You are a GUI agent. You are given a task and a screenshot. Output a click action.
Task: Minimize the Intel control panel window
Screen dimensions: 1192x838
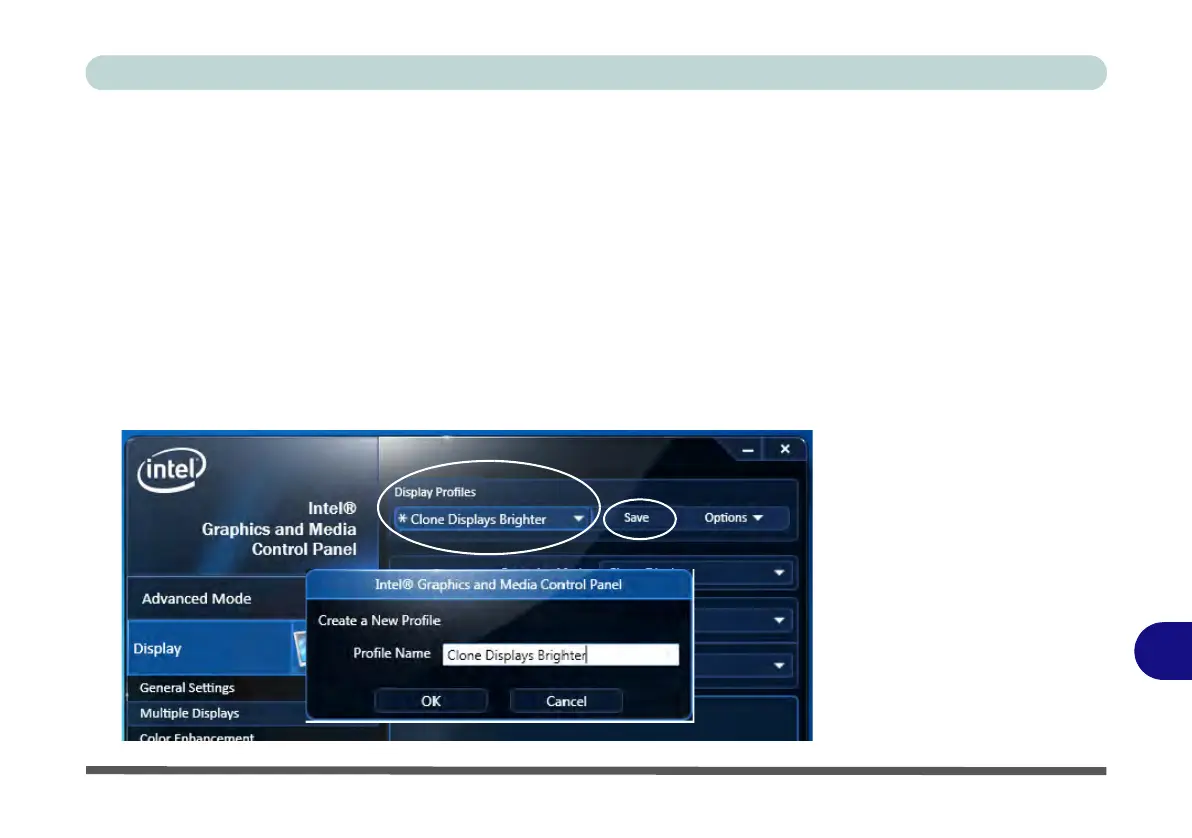748,450
